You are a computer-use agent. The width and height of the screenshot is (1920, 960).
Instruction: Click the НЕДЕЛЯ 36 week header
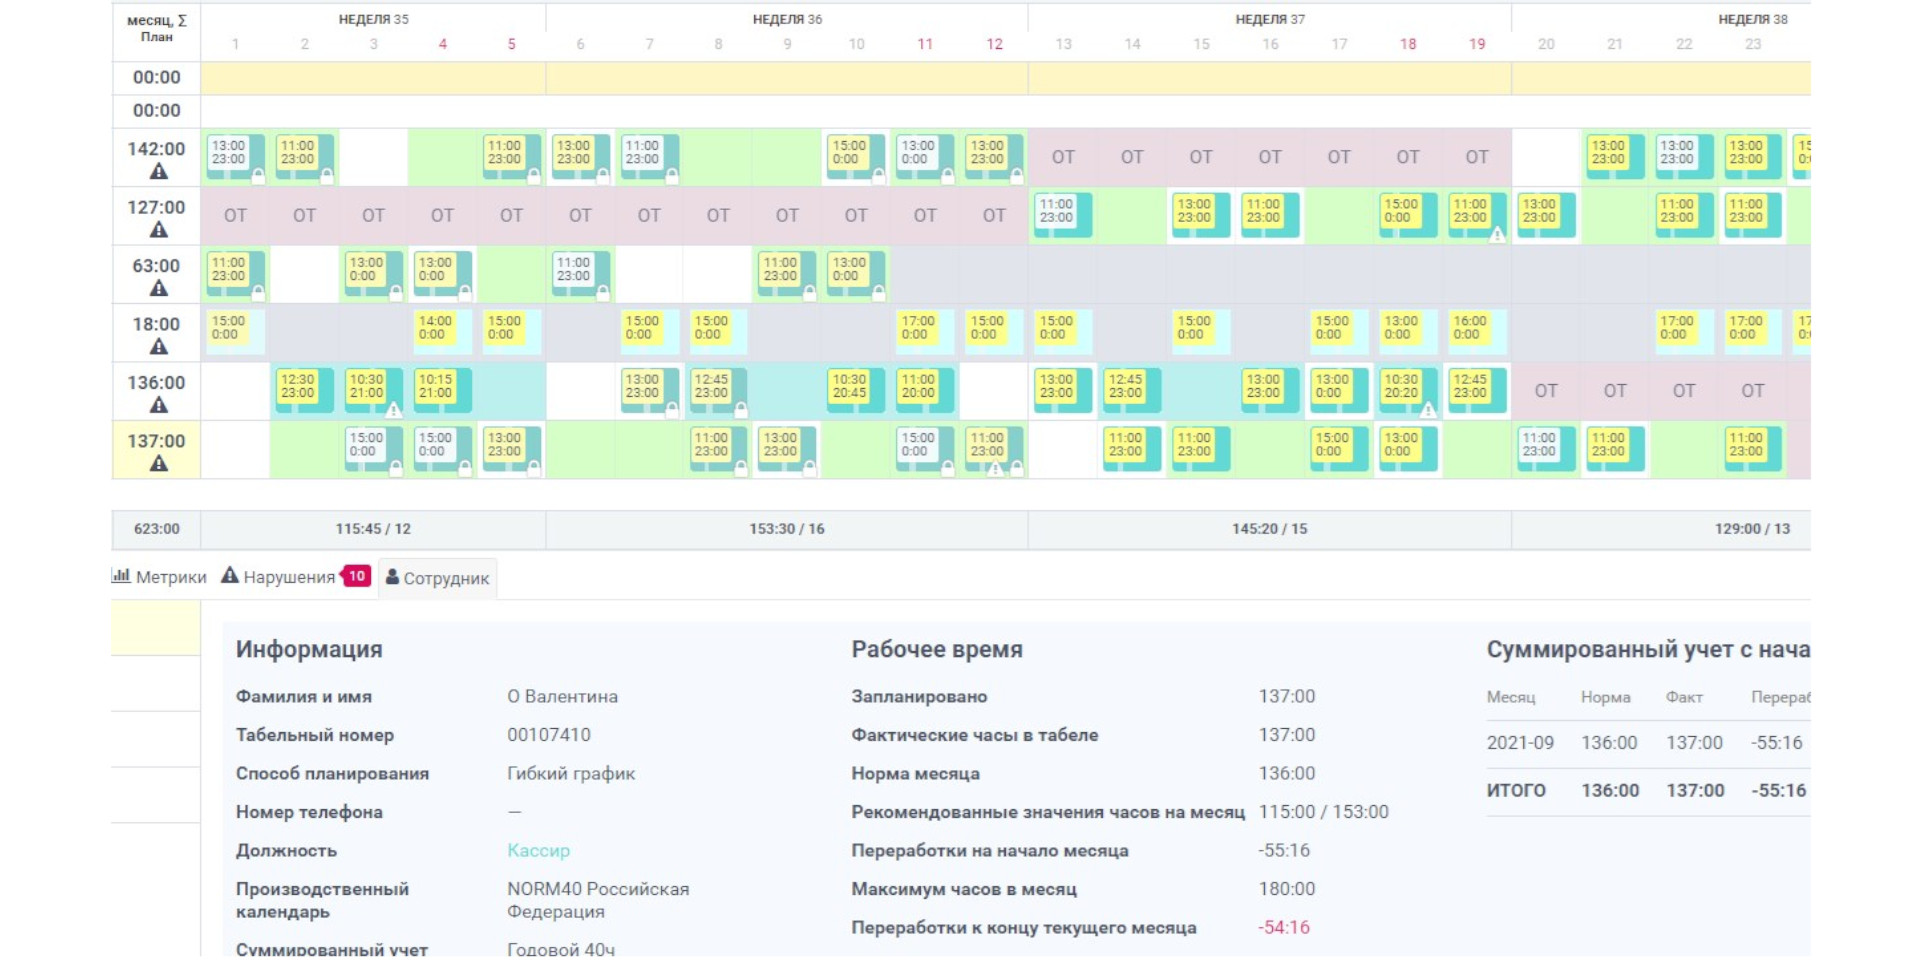click(x=787, y=19)
